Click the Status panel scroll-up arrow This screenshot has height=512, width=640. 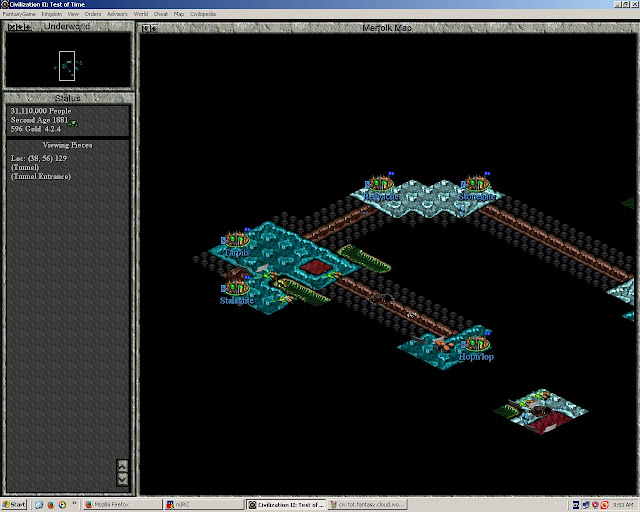pyautogui.click(x=122, y=466)
